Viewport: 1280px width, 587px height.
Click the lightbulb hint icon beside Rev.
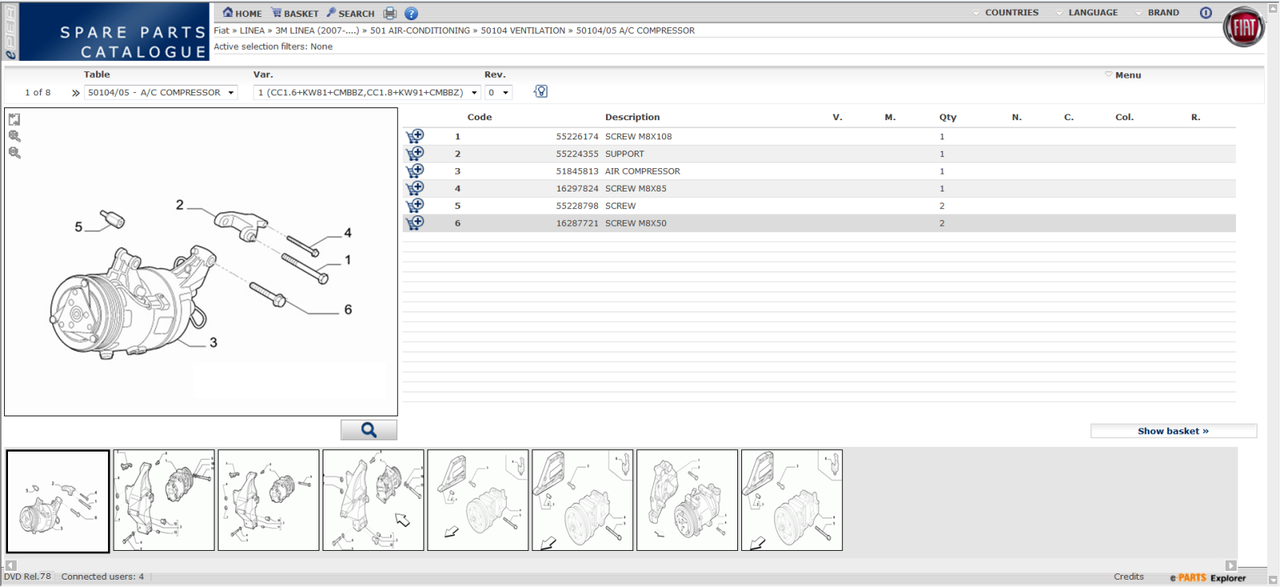(x=540, y=92)
